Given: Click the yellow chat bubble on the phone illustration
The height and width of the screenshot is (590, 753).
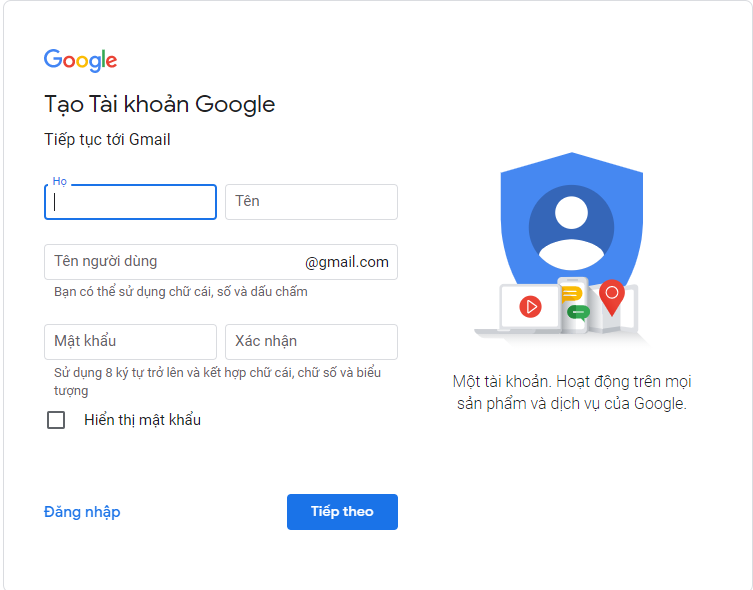Looking at the screenshot, I should point(572,294).
